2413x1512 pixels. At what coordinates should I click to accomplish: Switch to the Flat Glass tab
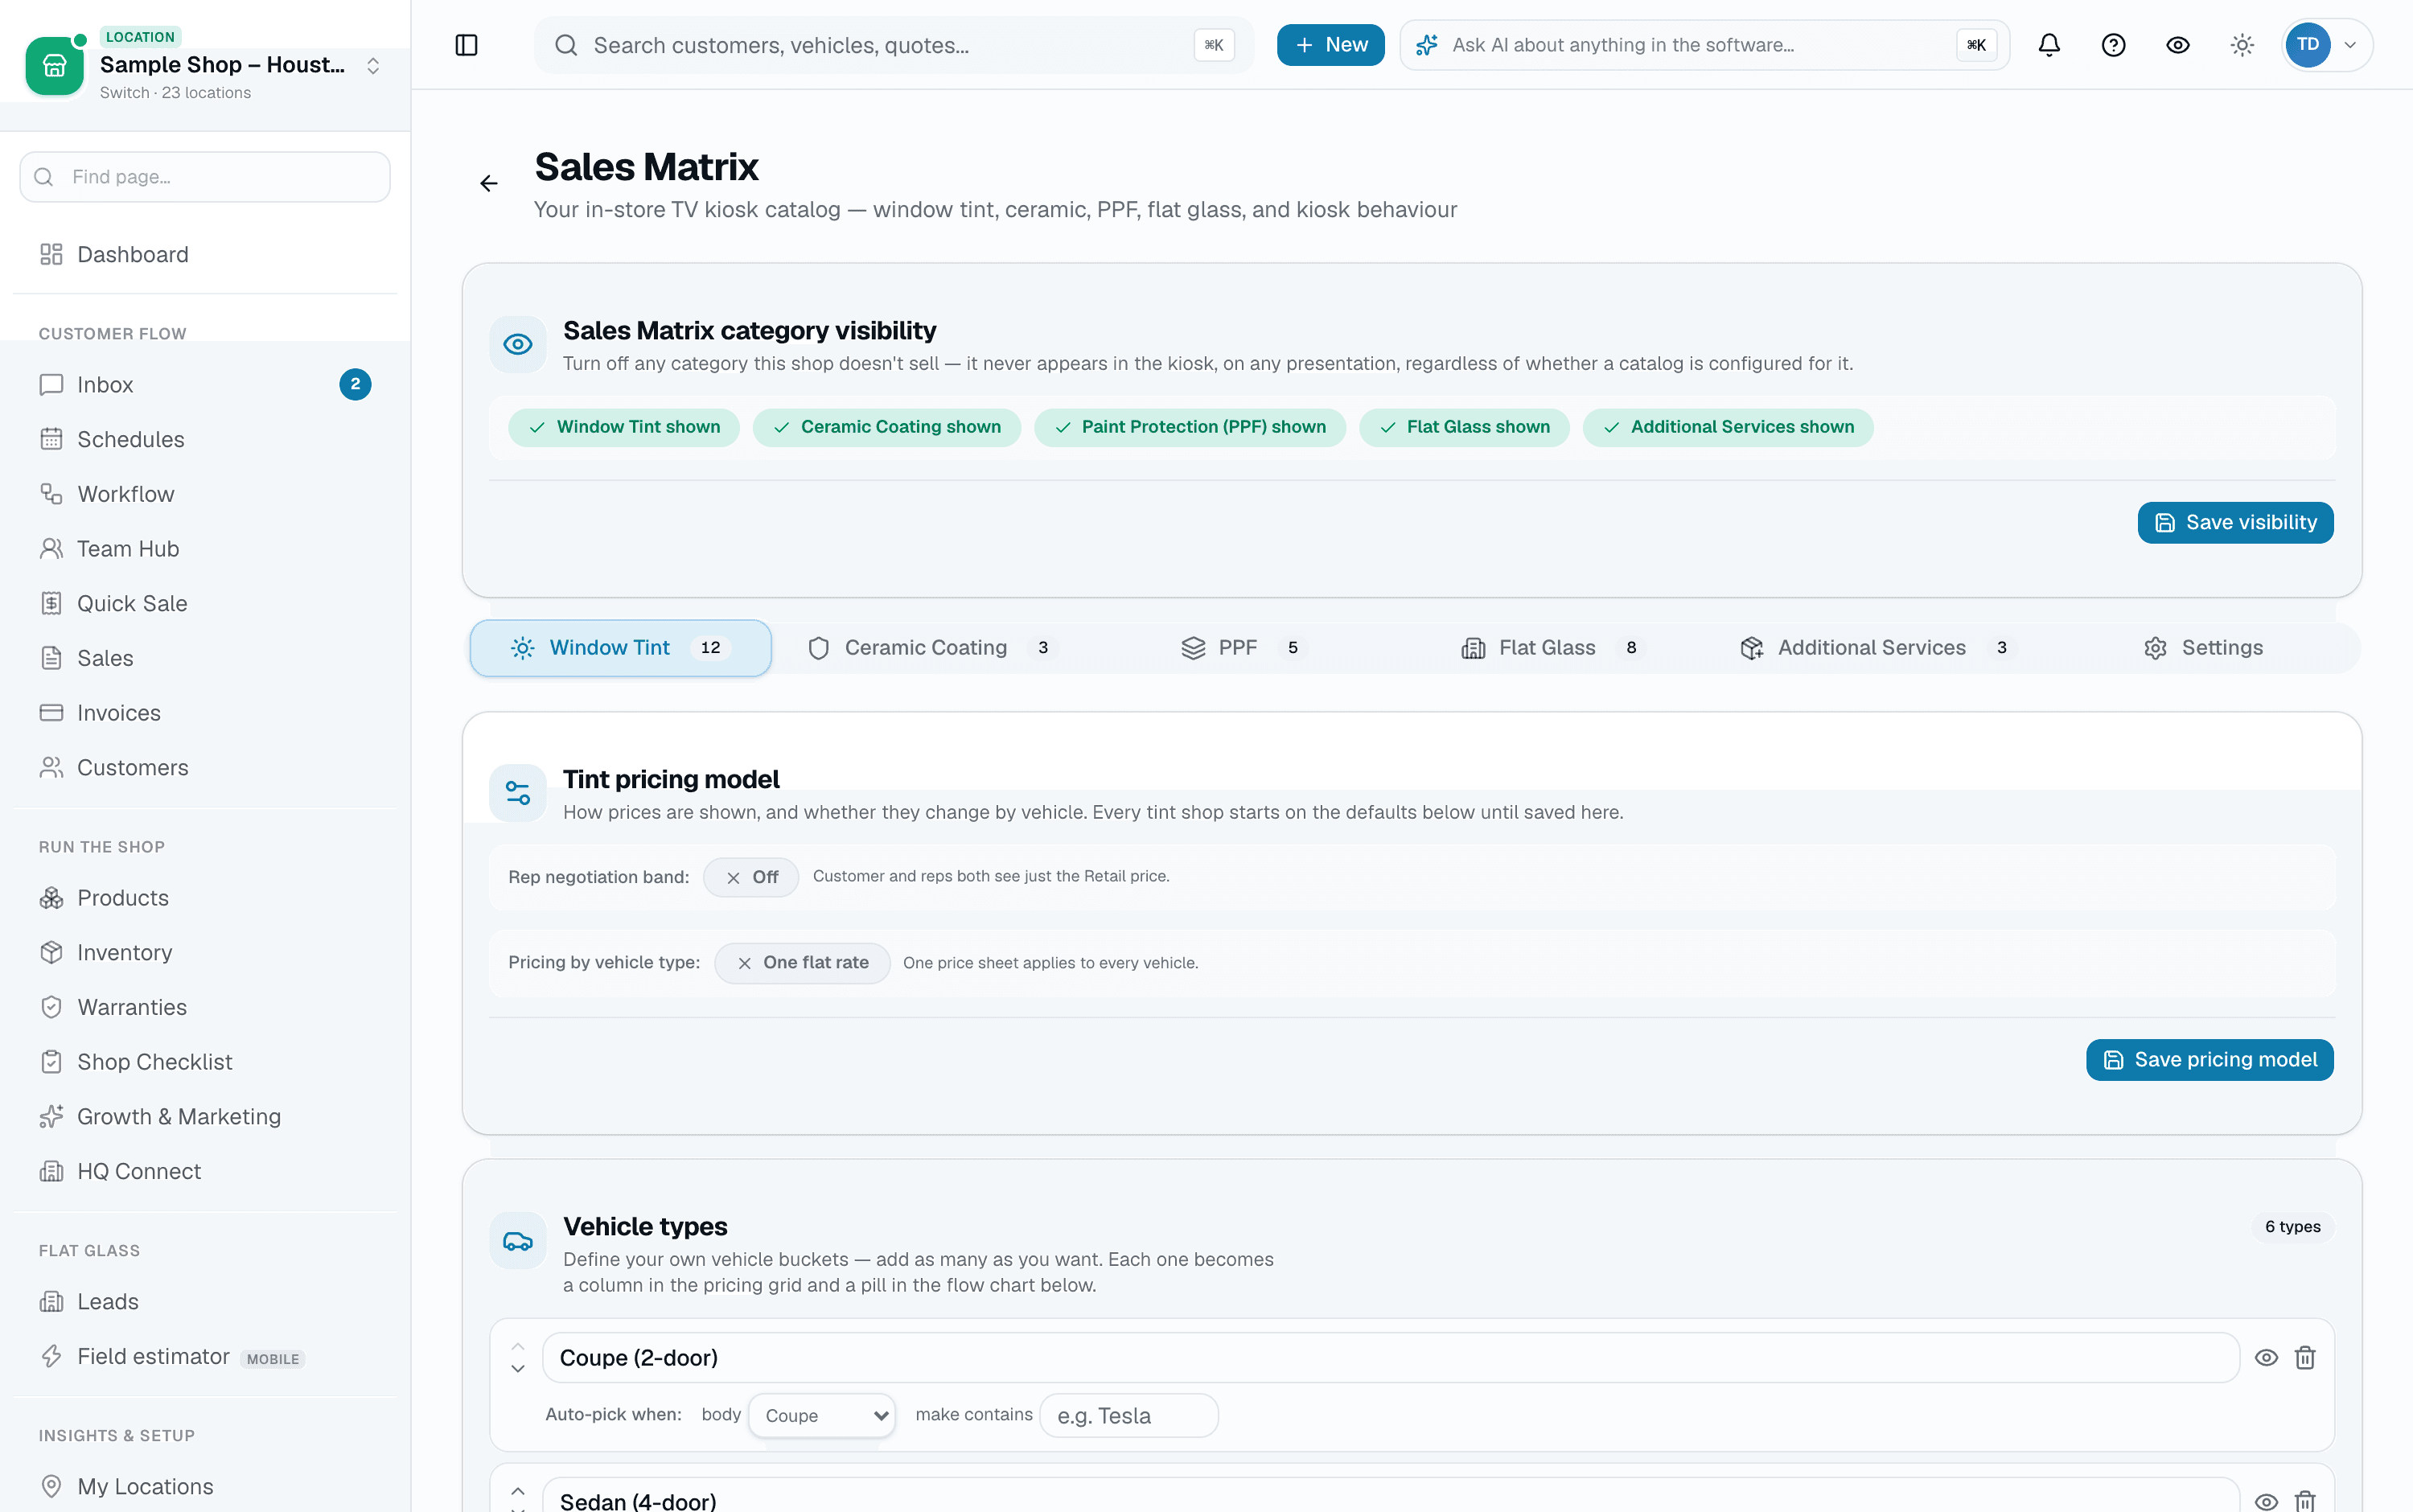point(1552,648)
